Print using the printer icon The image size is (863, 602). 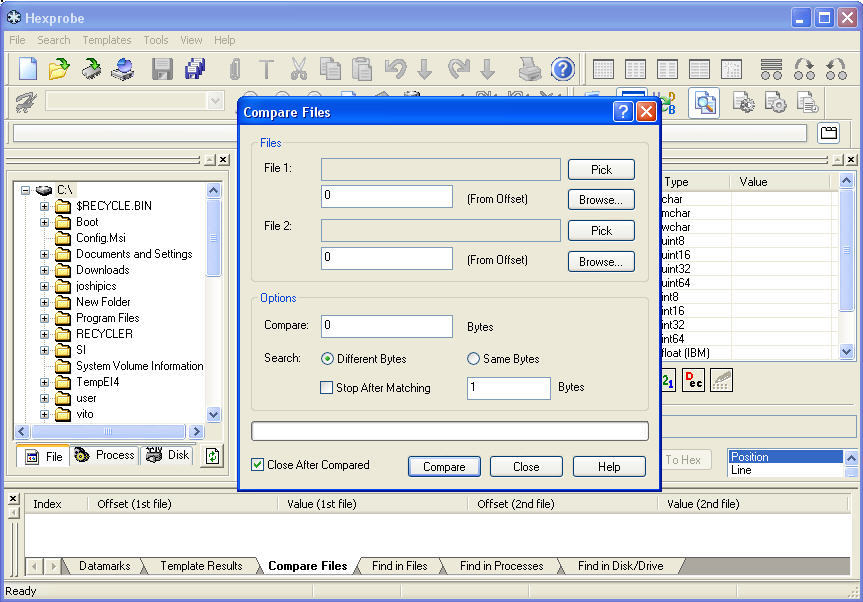point(529,69)
